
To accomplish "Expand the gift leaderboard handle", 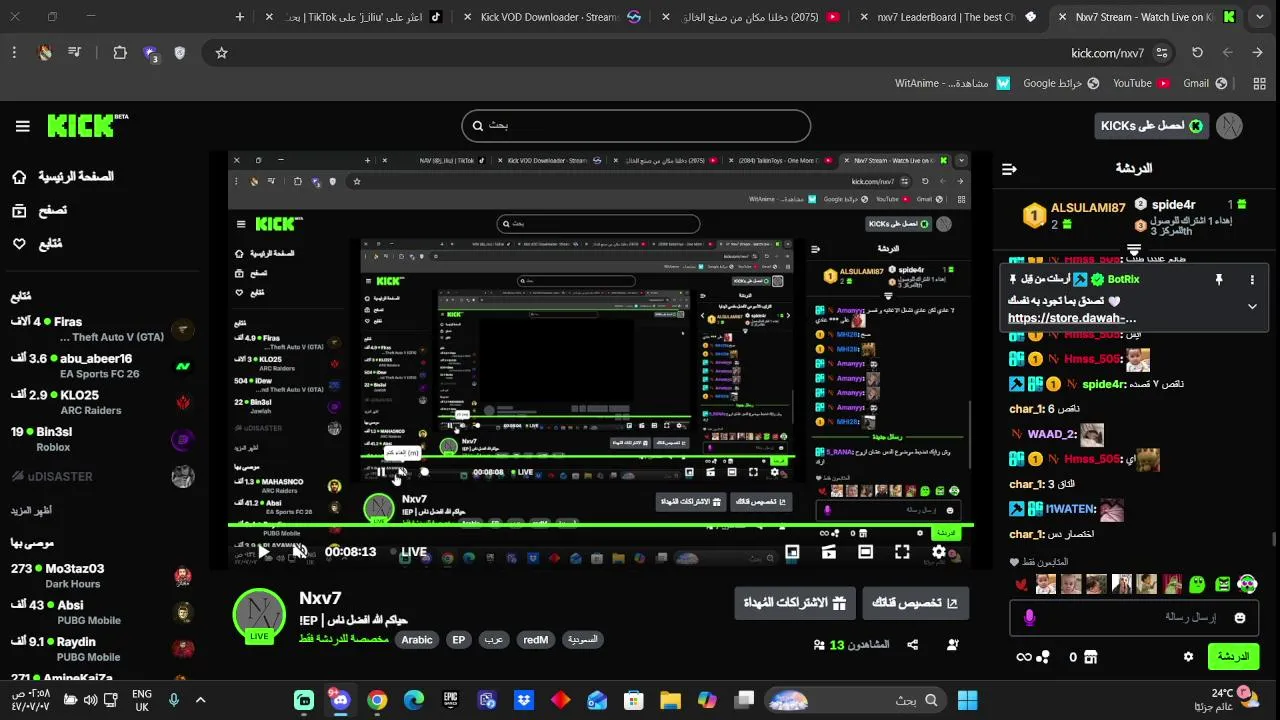I will click(x=1134, y=248).
